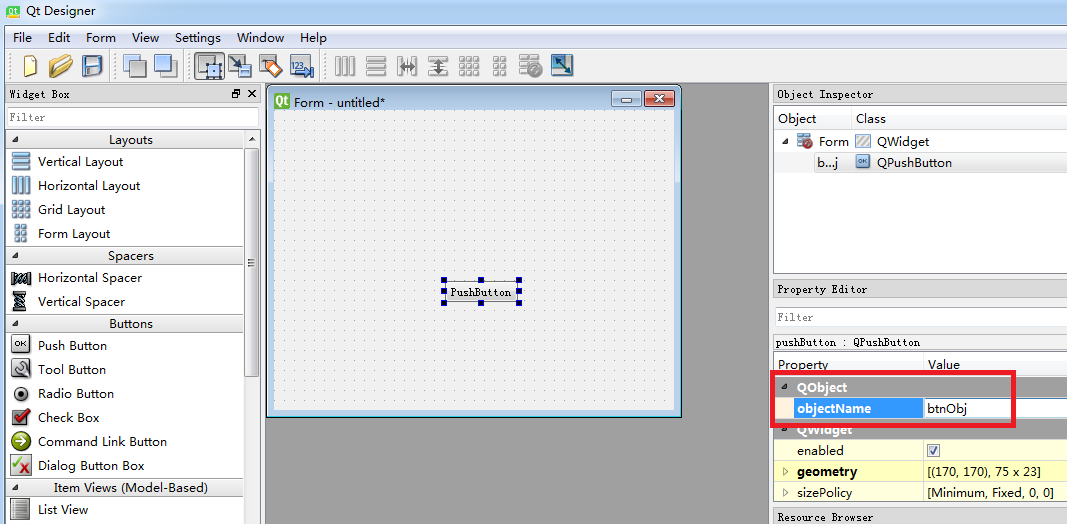1067x524 pixels.
Task: Click Lay Out Vertically in Splitter icon
Action: 438,66
